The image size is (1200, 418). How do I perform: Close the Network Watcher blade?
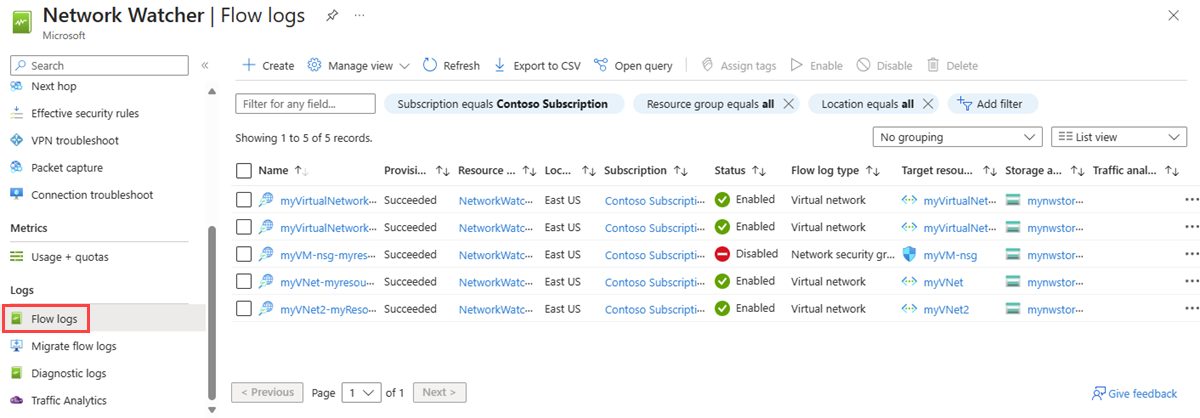tap(1173, 16)
